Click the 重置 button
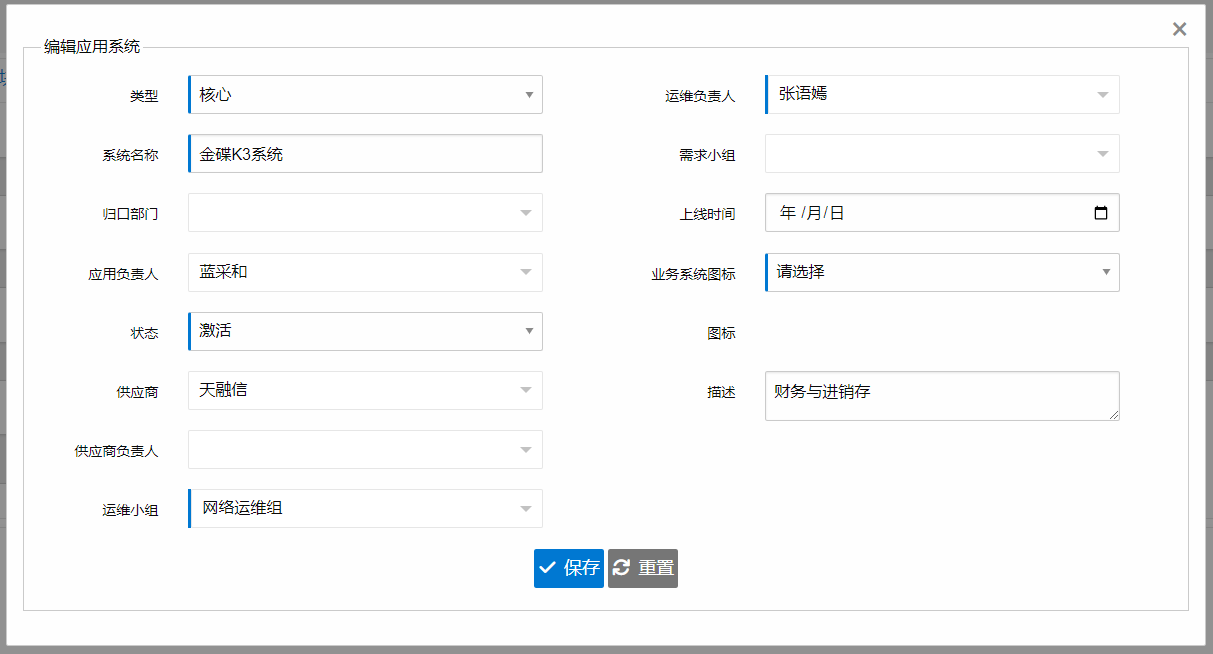The height and width of the screenshot is (654, 1213). click(643, 568)
